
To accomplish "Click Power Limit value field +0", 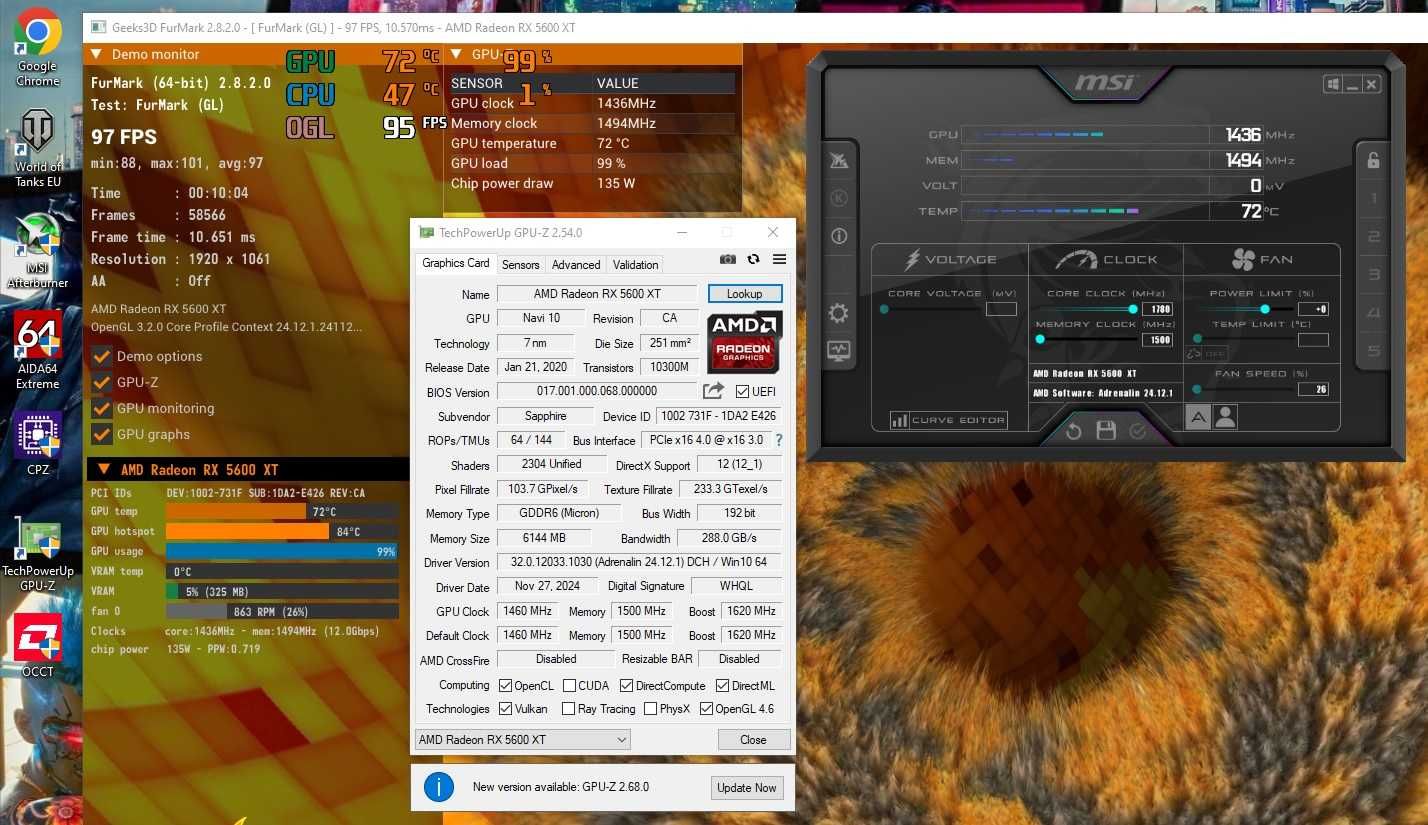I will (x=1313, y=309).
